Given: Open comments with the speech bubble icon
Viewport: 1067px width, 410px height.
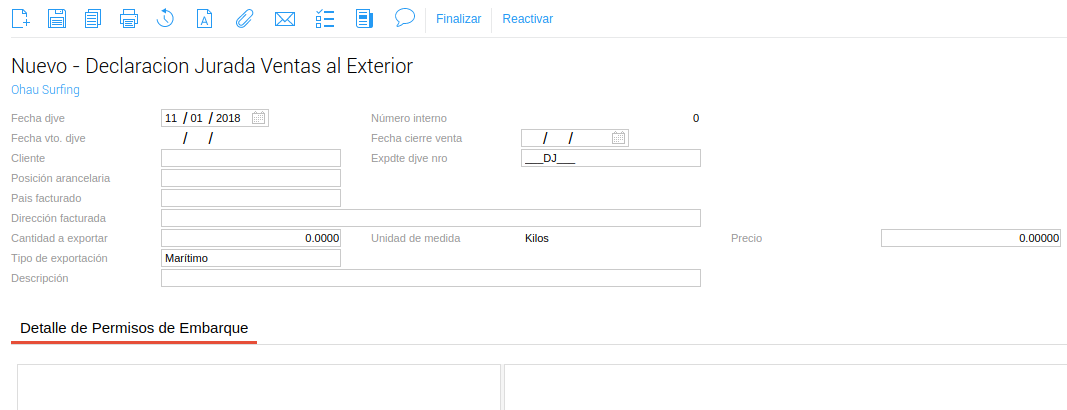Looking at the screenshot, I should click(404, 18).
